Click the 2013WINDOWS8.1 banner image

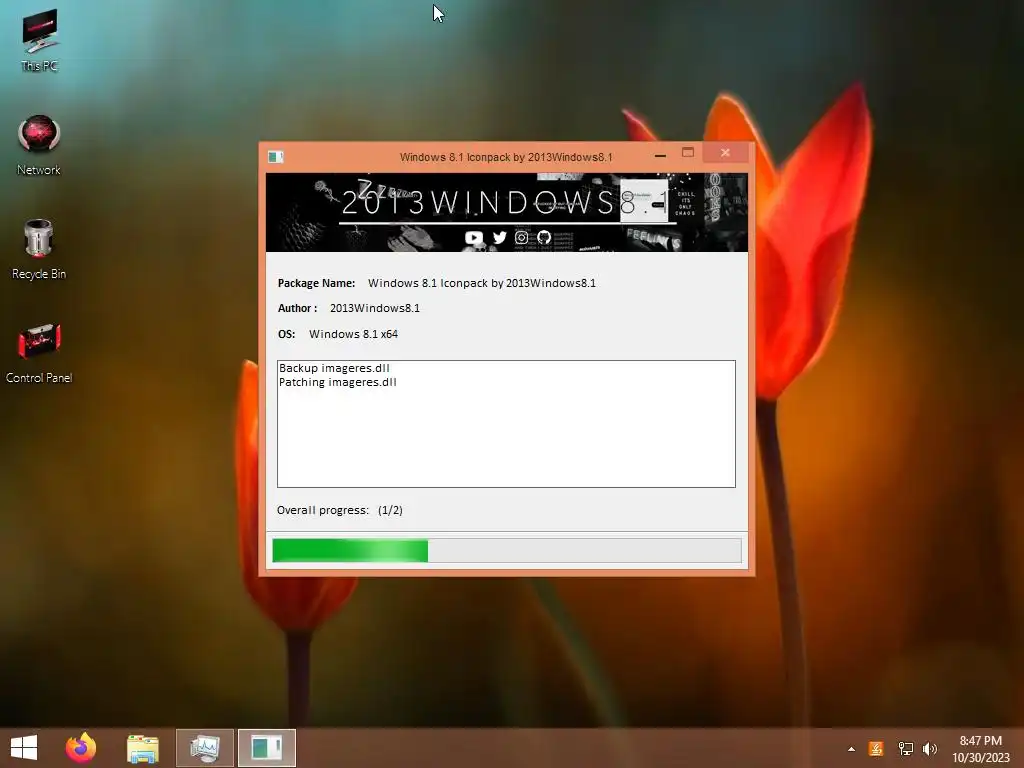507,212
